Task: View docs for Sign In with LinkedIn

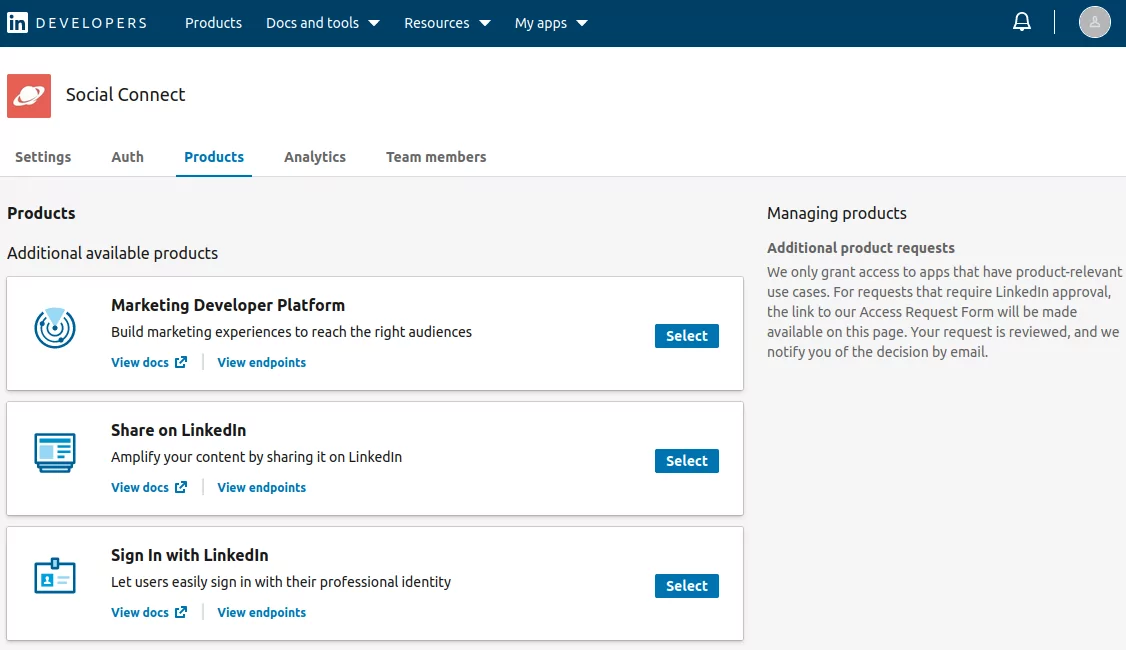Action: 149,613
